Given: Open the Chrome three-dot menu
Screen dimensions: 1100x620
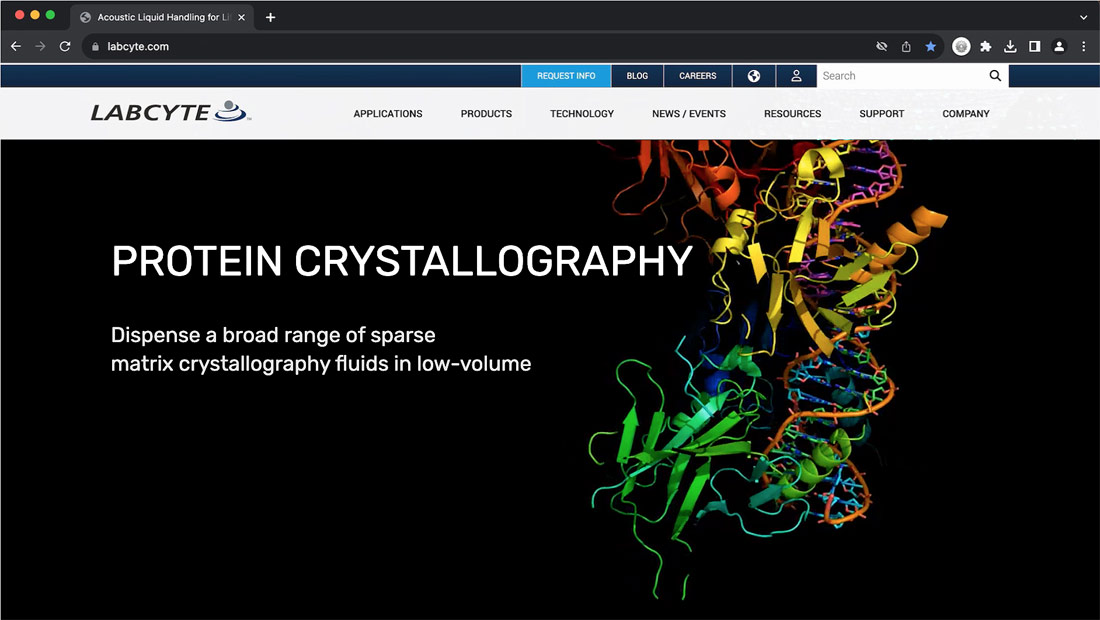Looking at the screenshot, I should click(x=1083, y=46).
